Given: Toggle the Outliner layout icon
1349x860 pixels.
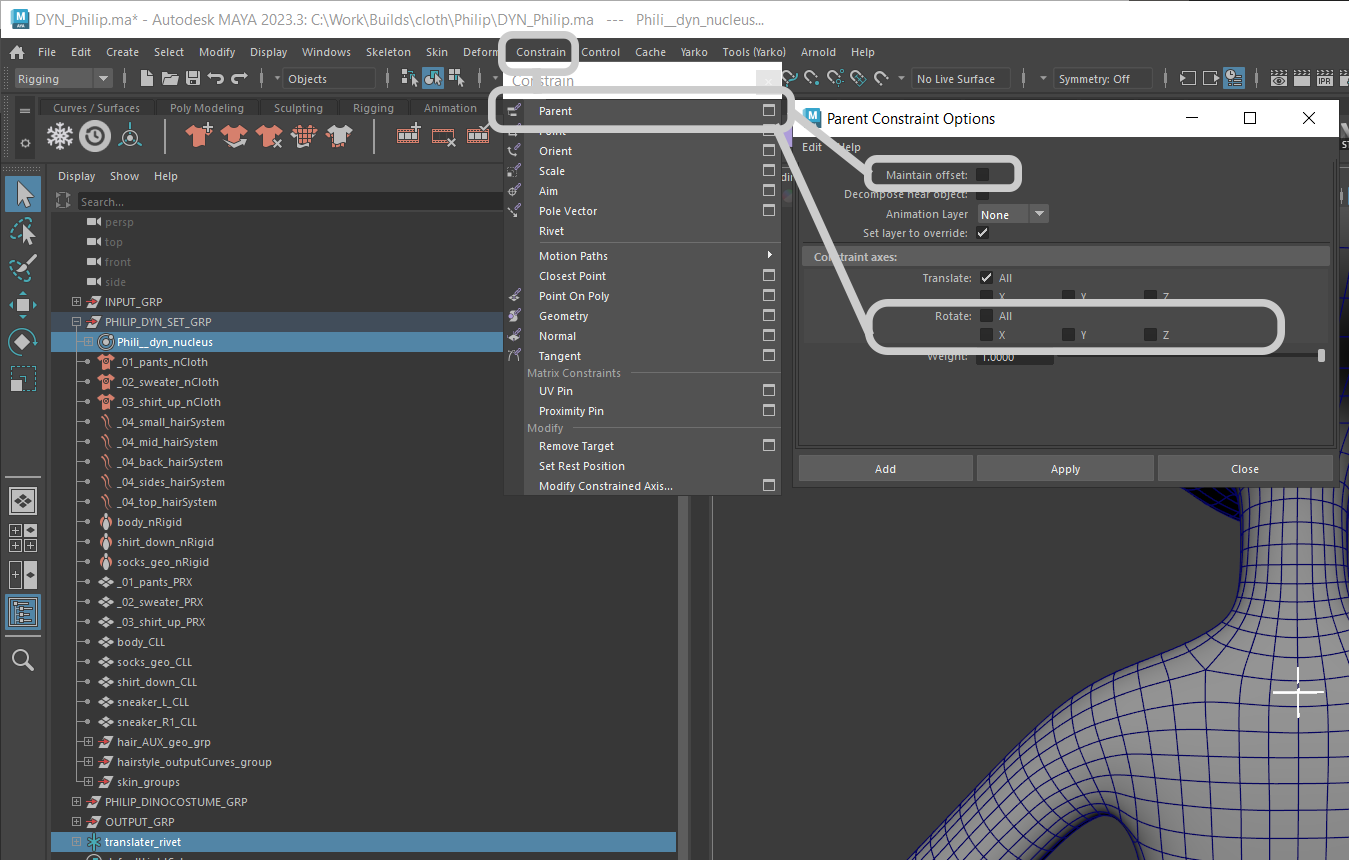Looking at the screenshot, I should tap(23, 611).
